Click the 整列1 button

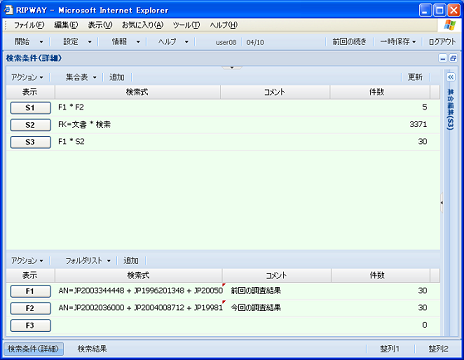390,349
